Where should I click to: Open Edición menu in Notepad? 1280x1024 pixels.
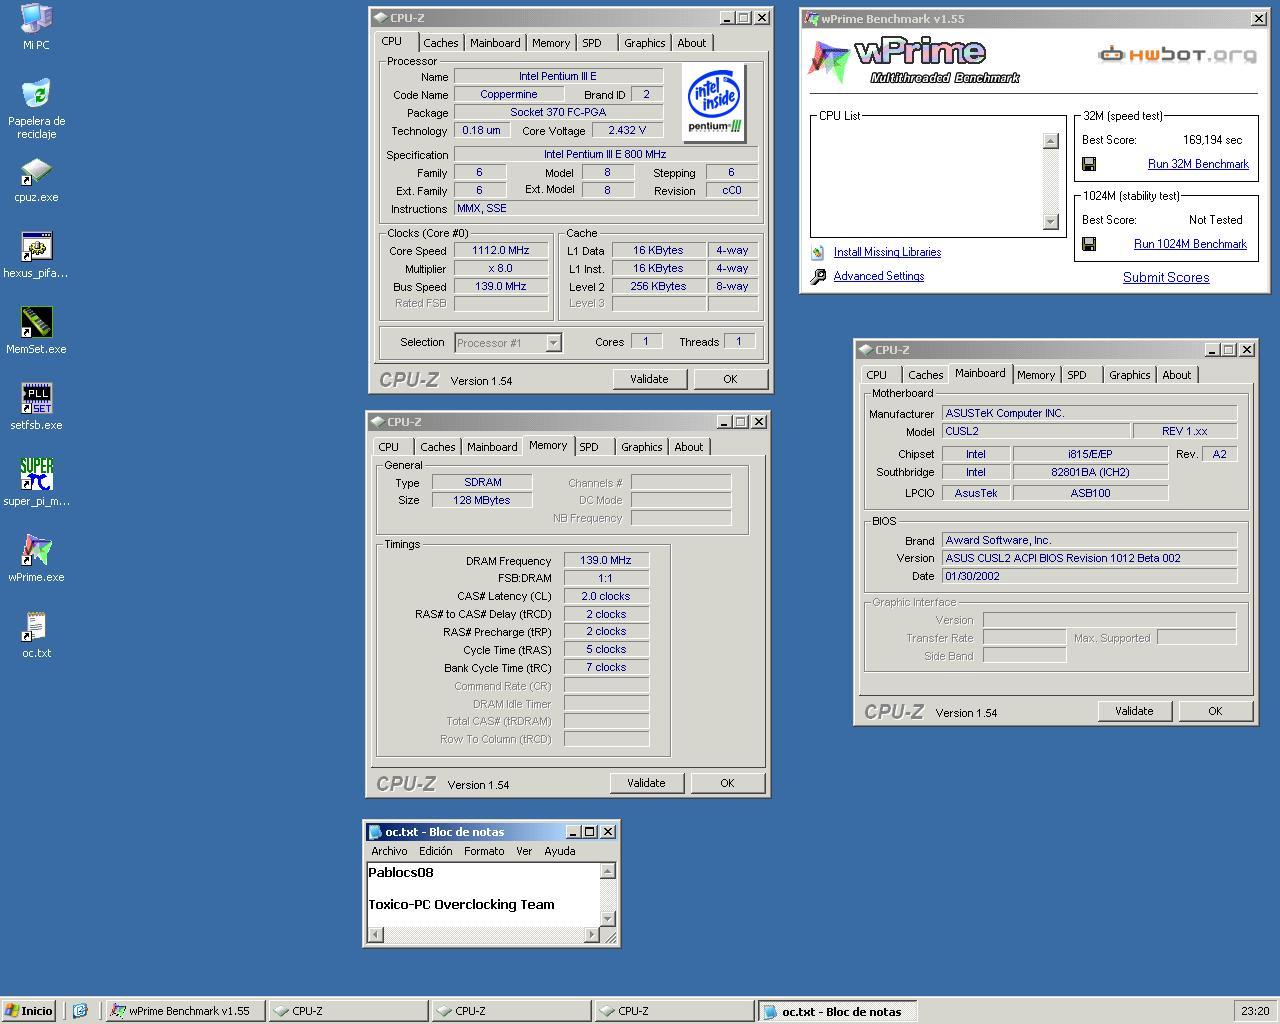pos(435,851)
